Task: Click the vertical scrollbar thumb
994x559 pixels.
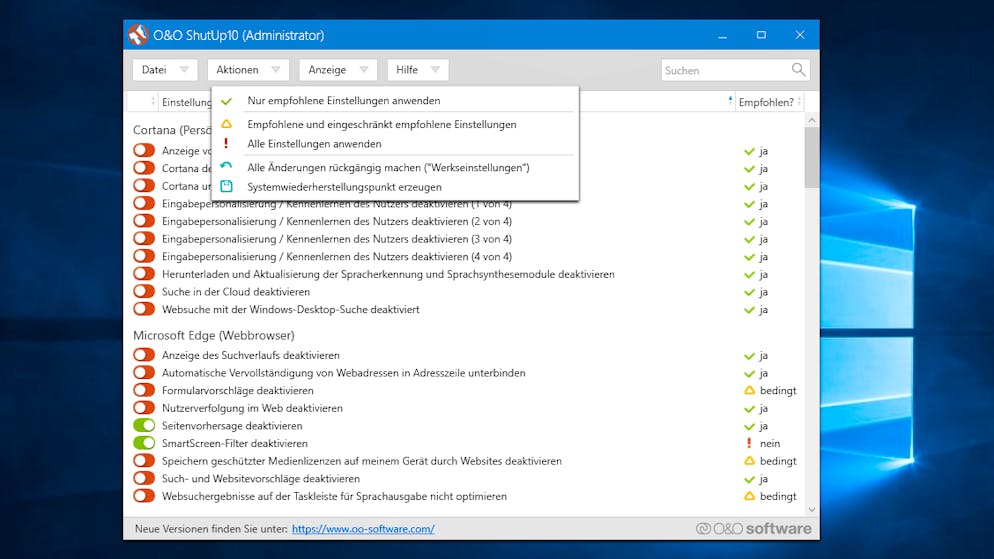Action: point(811,158)
